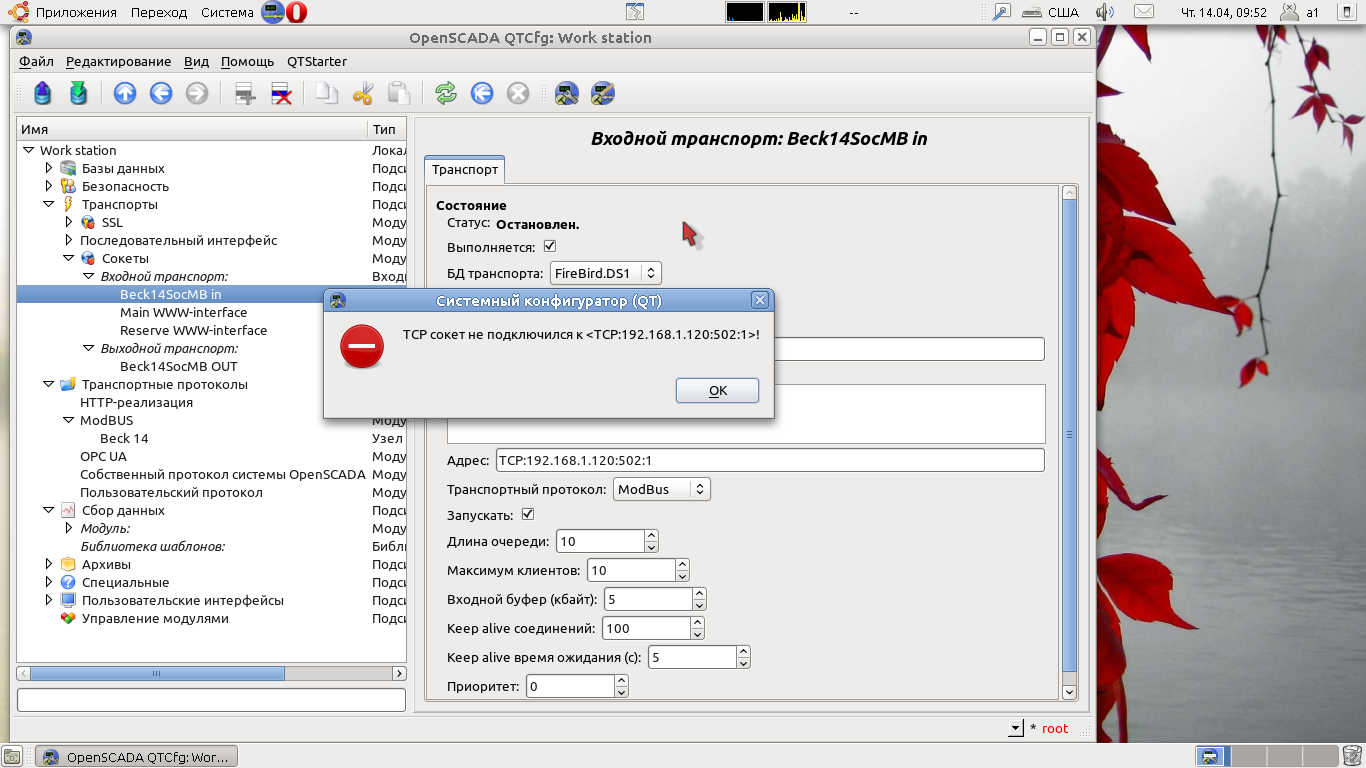1366x768 pixels.
Task: Expand the Базы данных tree node
Action: tap(48, 168)
